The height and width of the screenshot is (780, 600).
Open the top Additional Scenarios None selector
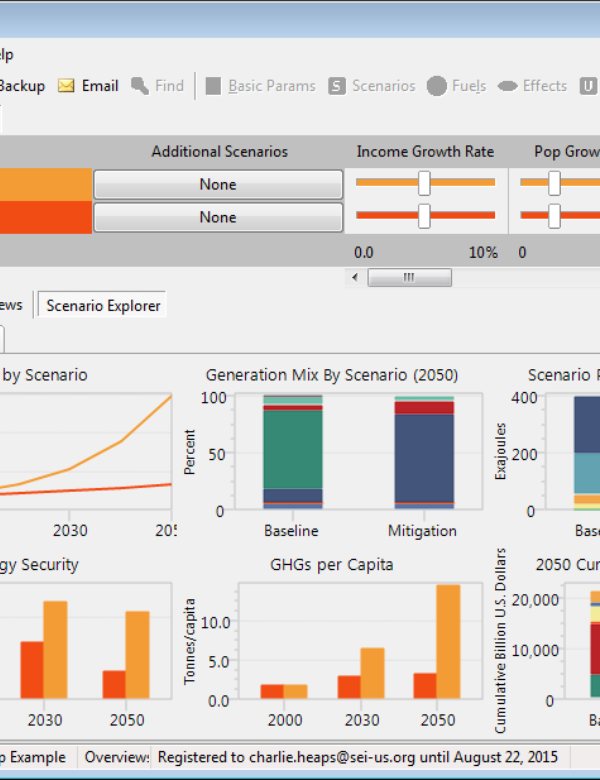click(218, 185)
